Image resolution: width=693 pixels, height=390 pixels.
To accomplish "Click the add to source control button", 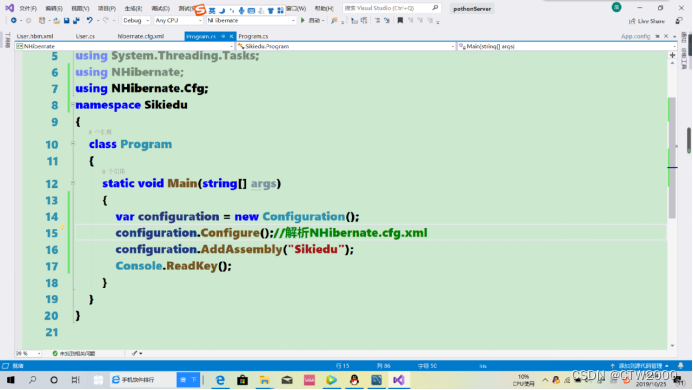I will (x=639, y=366).
